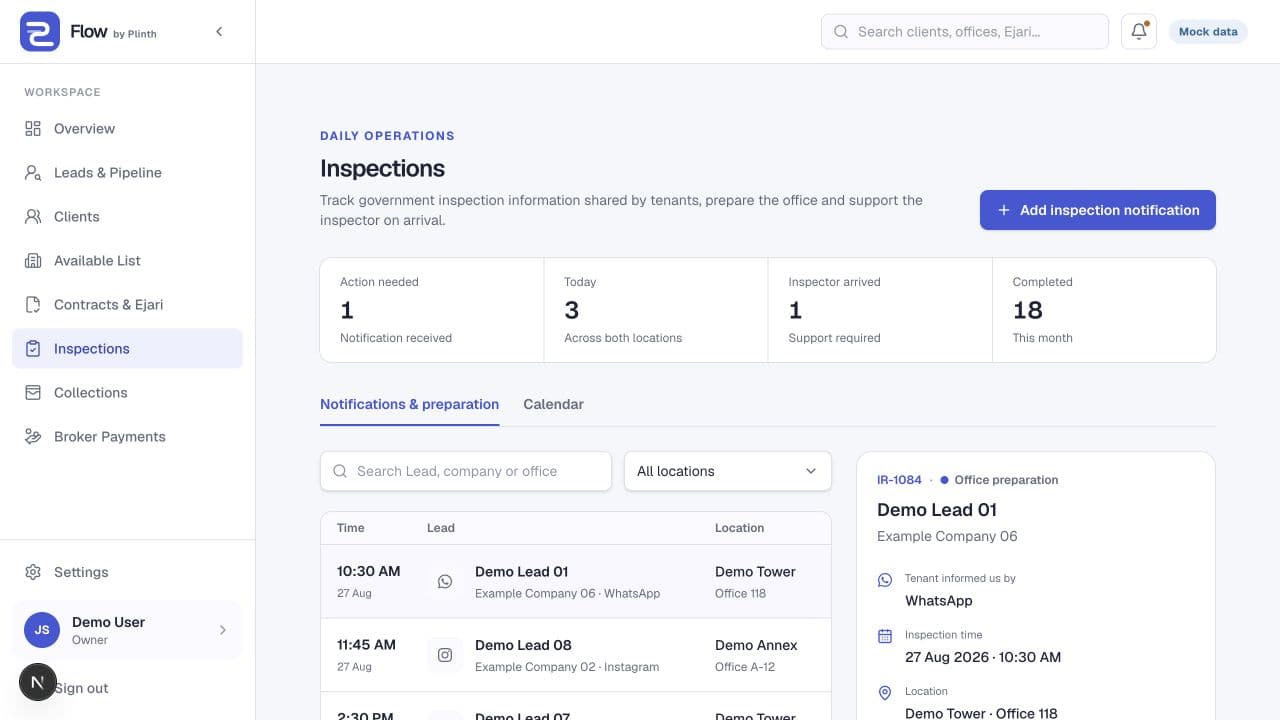Open the Available List sidebar label
Image resolution: width=1280 pixels, height=720 pixels.
click(97, 261)
